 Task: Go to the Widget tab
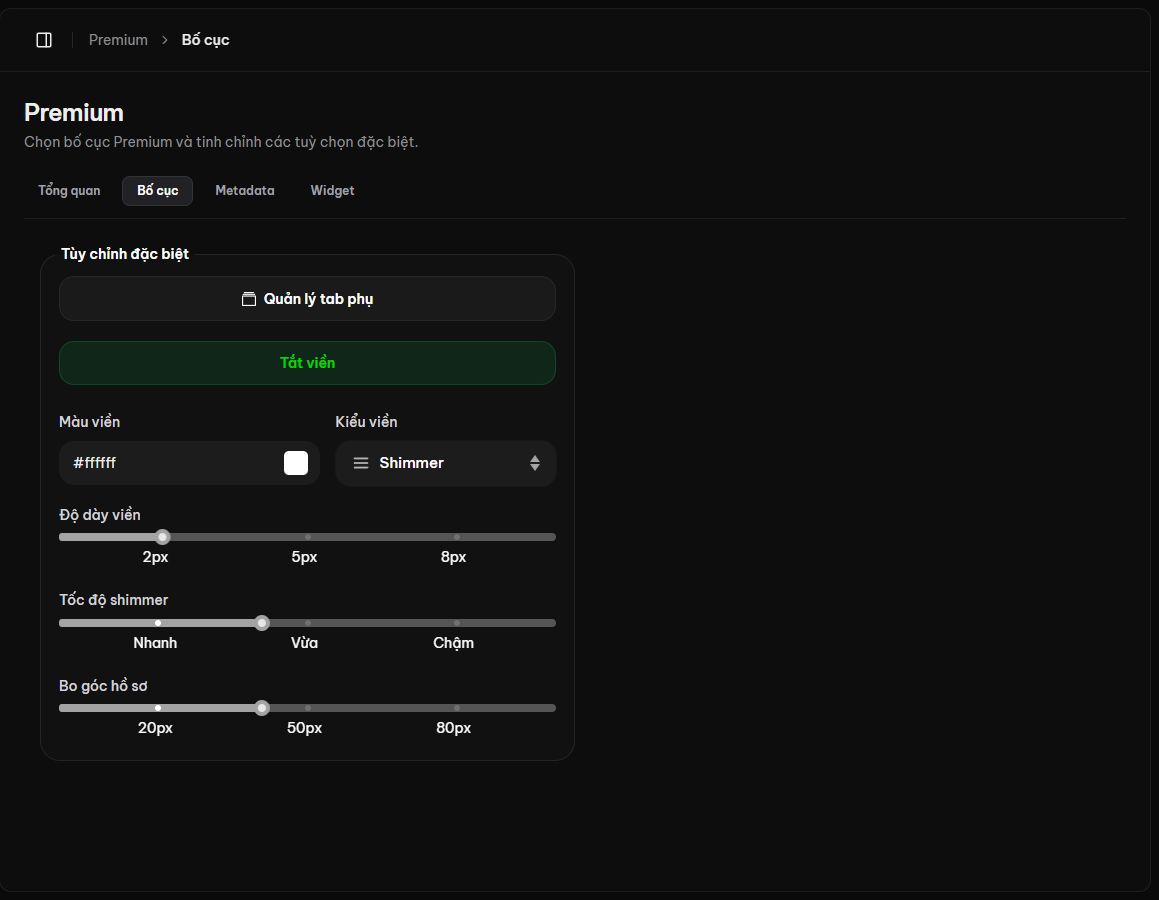point(332,191)
